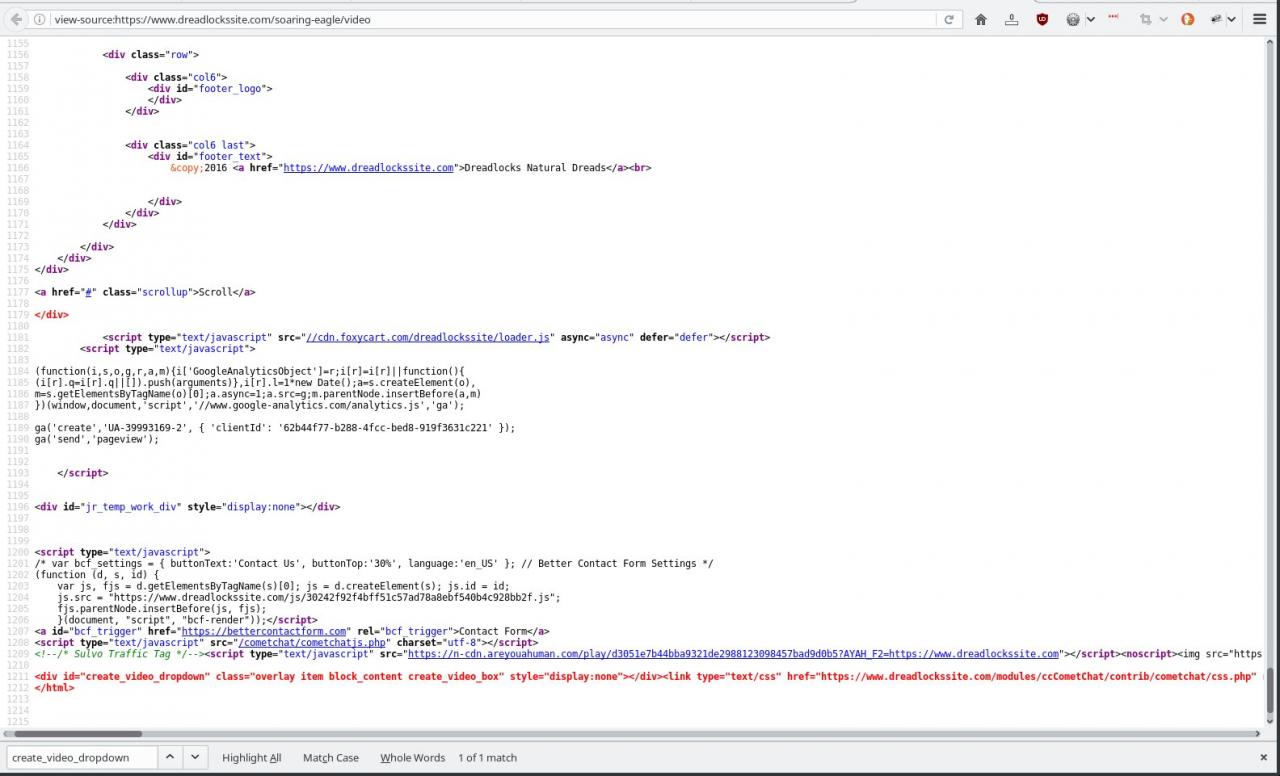Expand the rightmost extension dropdown arrow
The width and height of the screenshot is (1280, 776).
tap(1232, 19)
